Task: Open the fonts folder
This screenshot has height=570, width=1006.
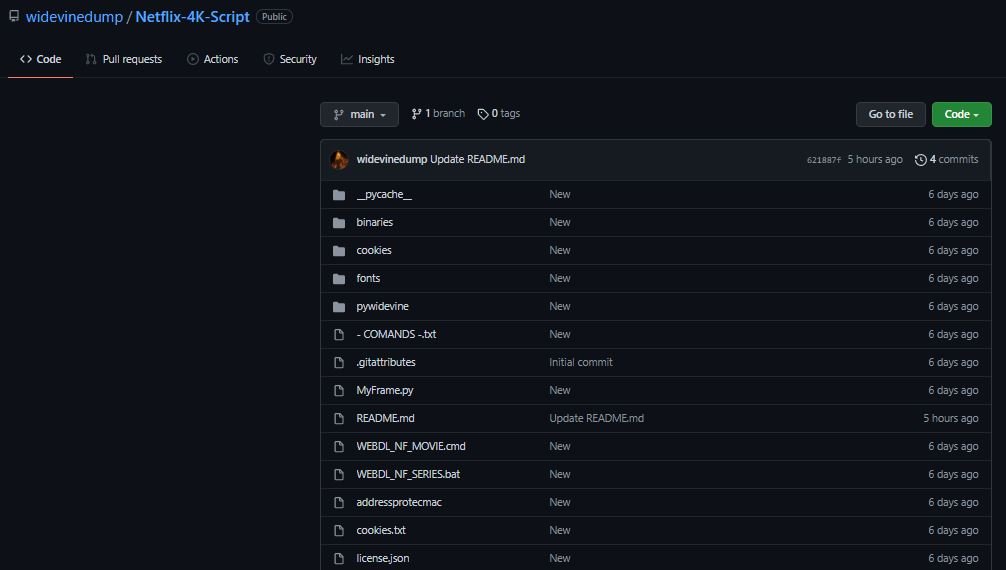Action: coord(368,278)
